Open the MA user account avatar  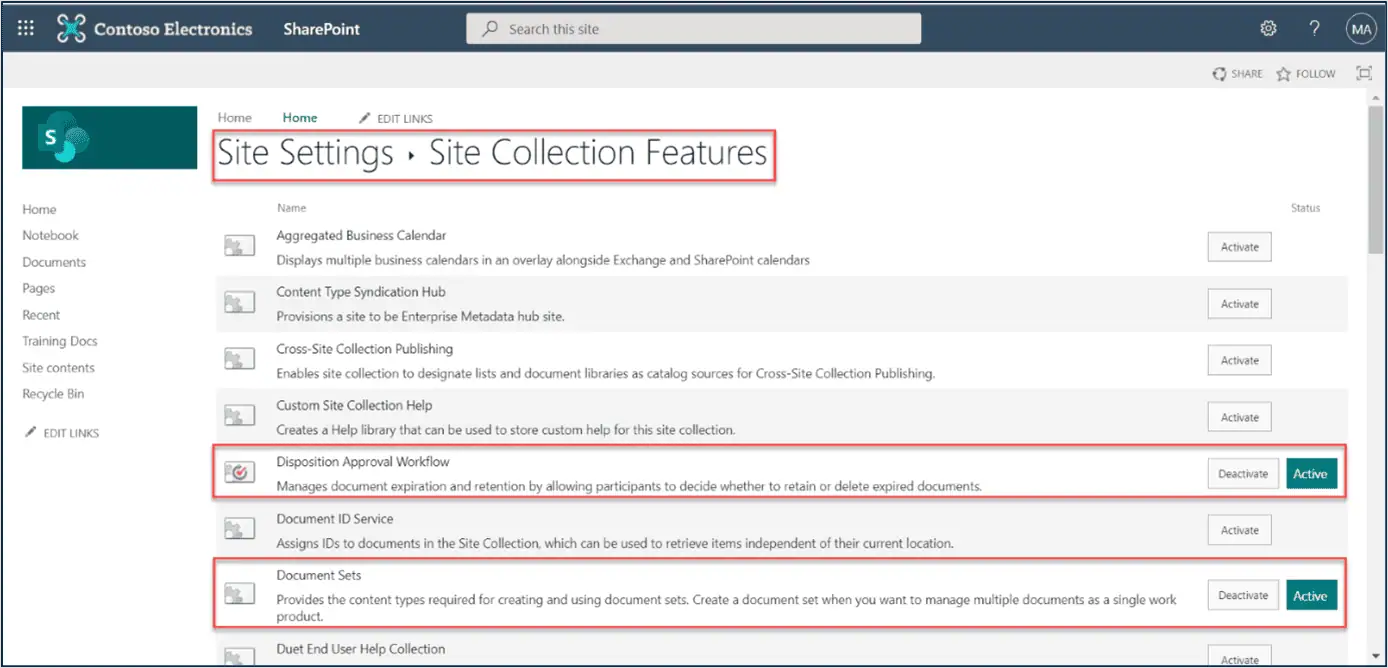tap(1361, 29)
